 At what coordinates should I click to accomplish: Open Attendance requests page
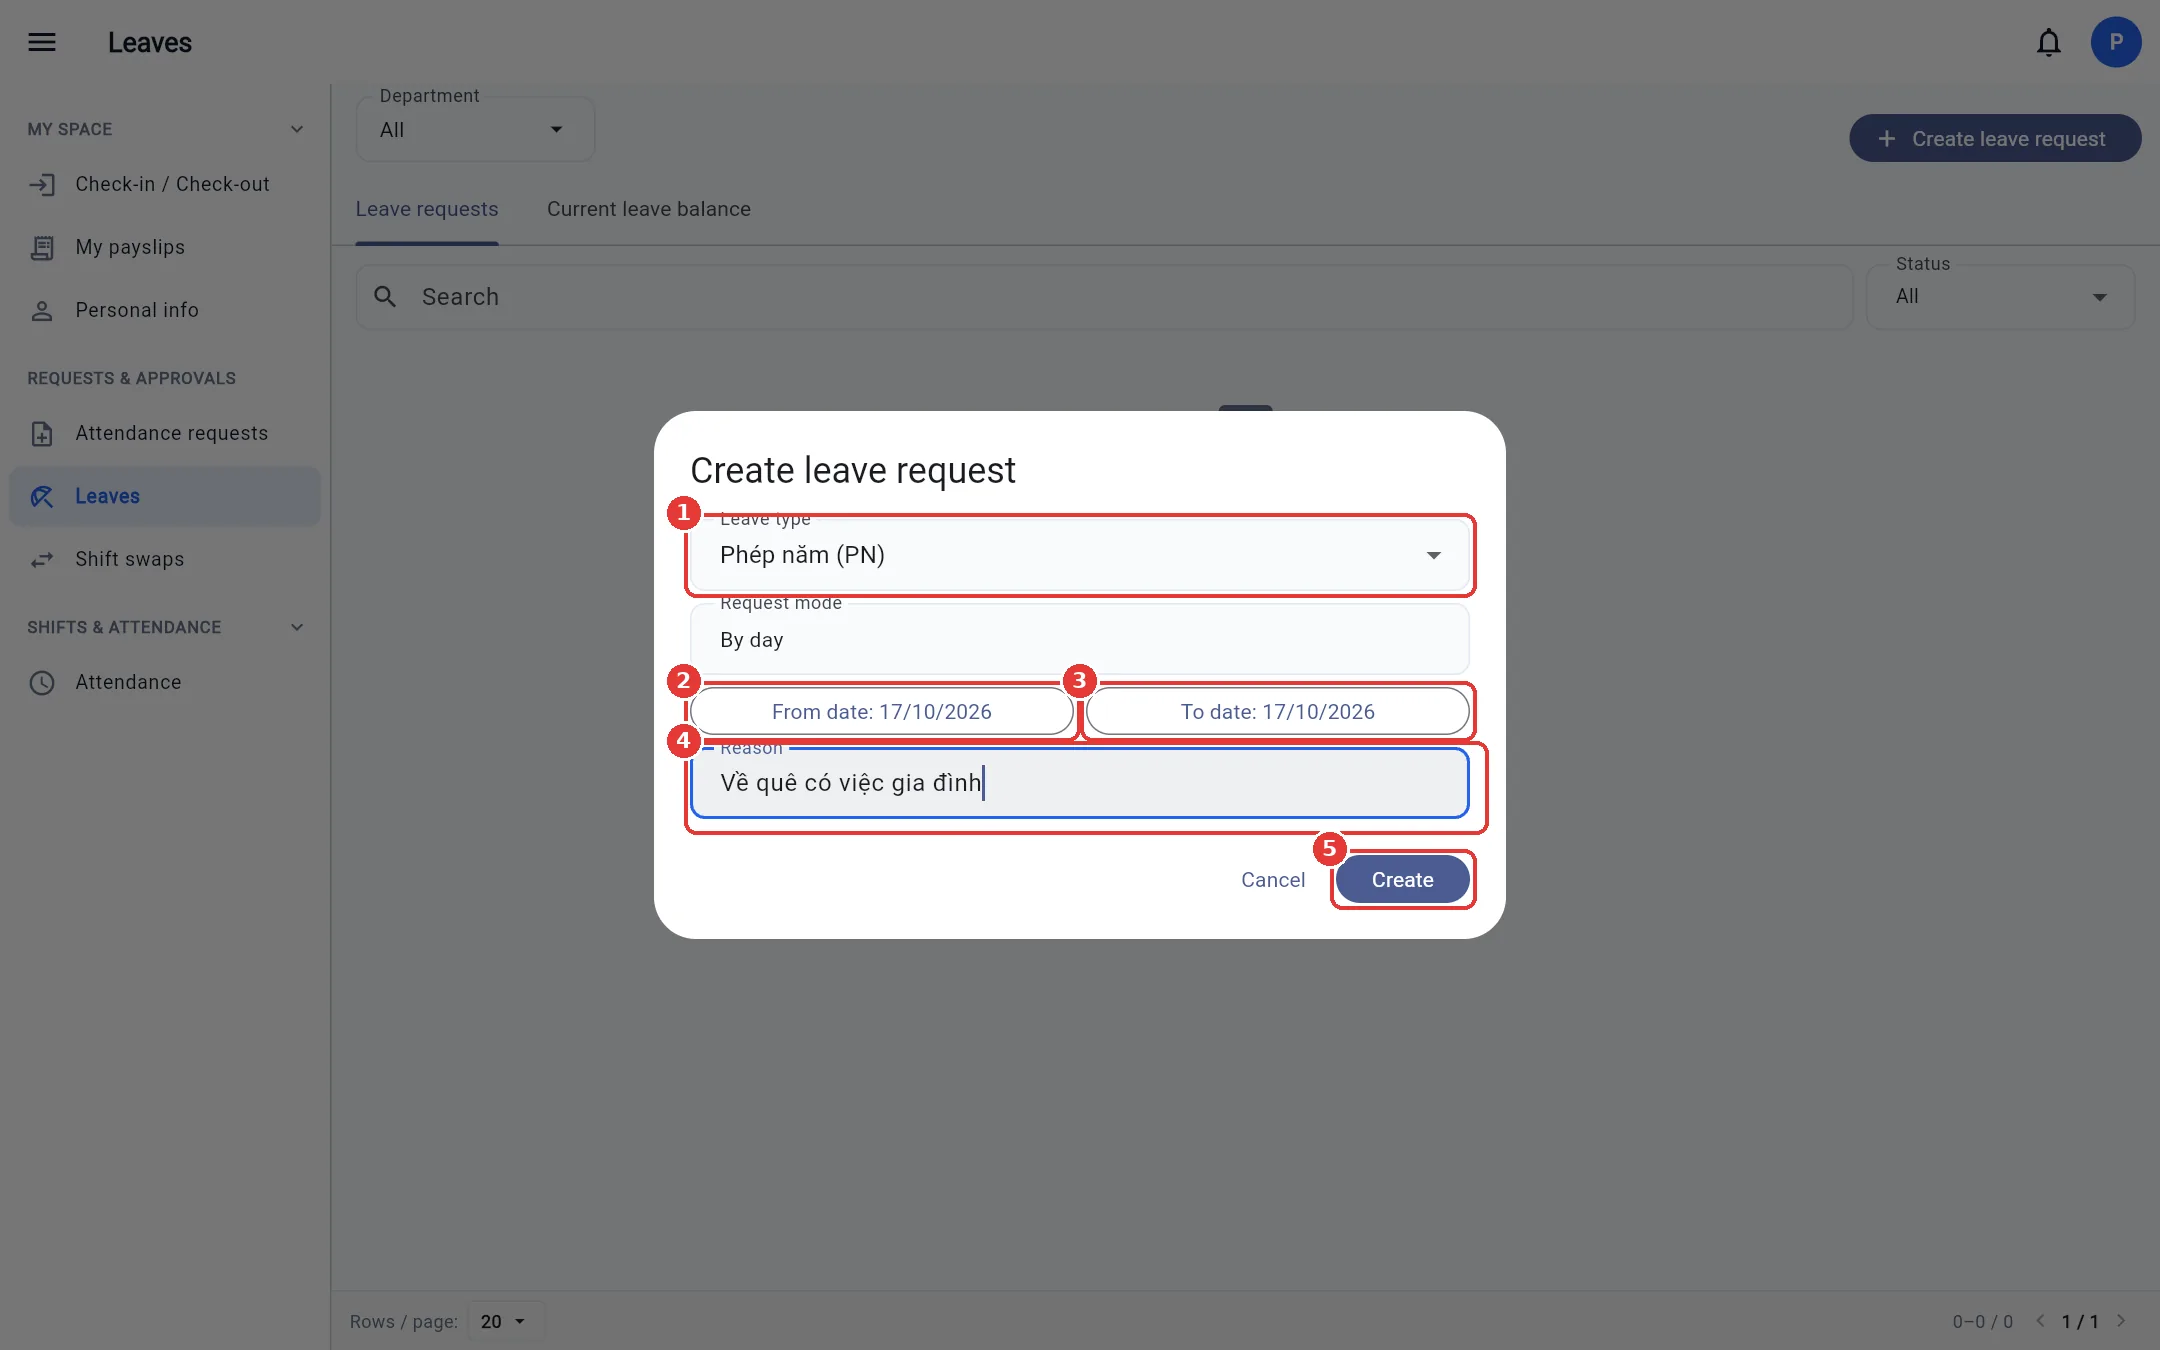tap(165, 434)
